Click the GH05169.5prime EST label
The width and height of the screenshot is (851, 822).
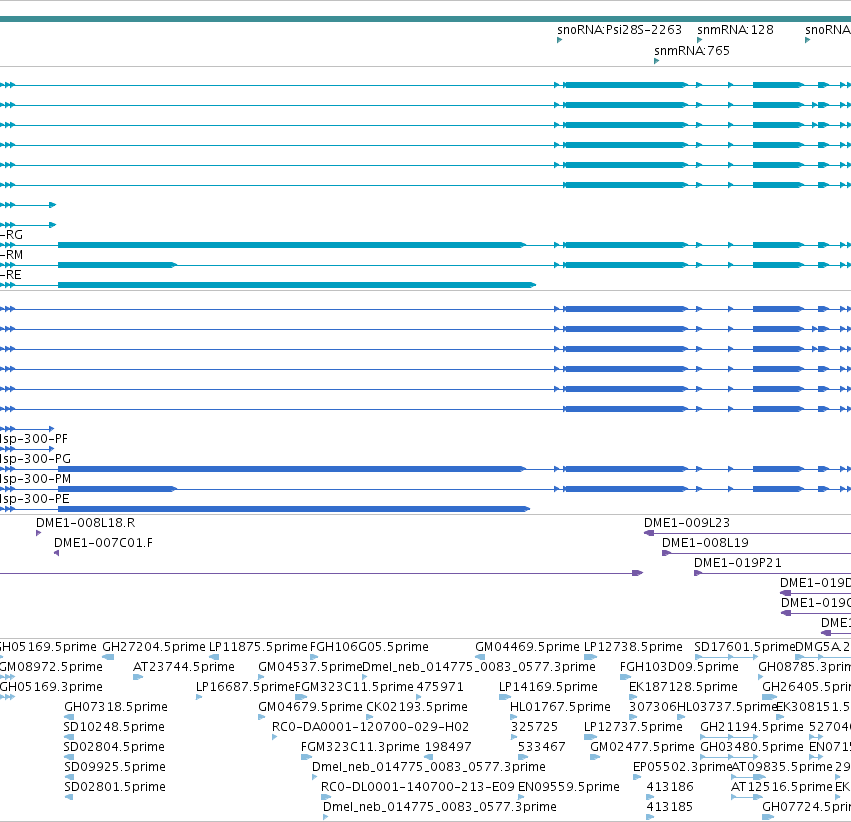click(x=48, y=647)
